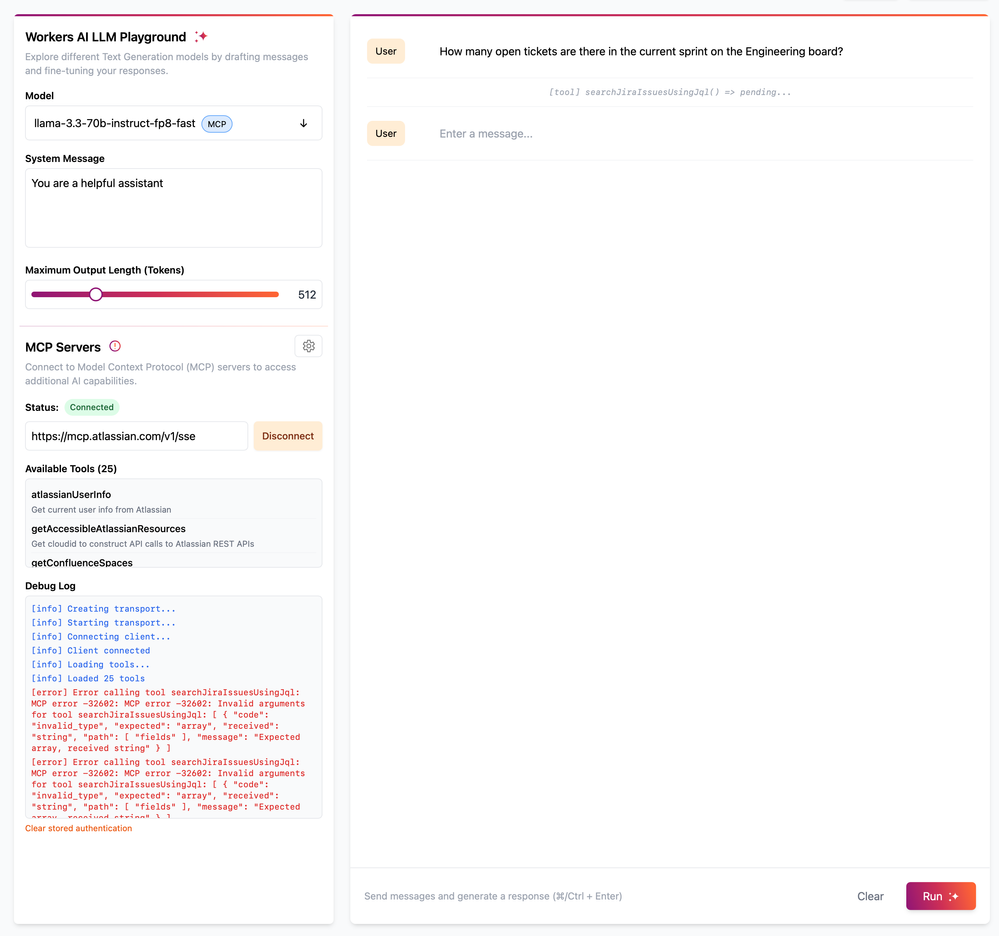Click the MCP server URL field
999x936 pixels.
(136, 436)
